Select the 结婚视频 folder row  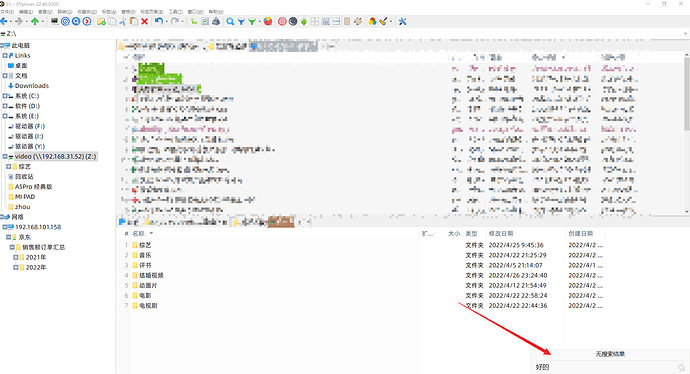pos(151,275)
